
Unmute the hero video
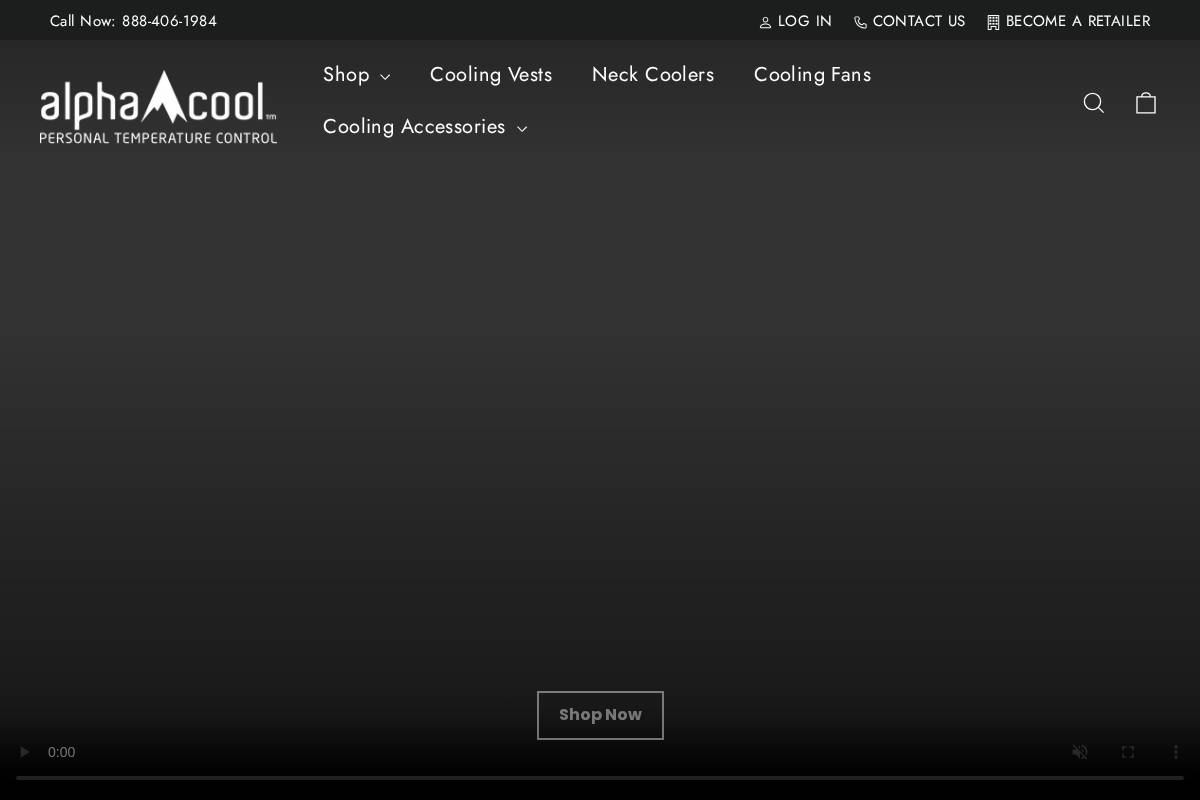pos(1080,752)
